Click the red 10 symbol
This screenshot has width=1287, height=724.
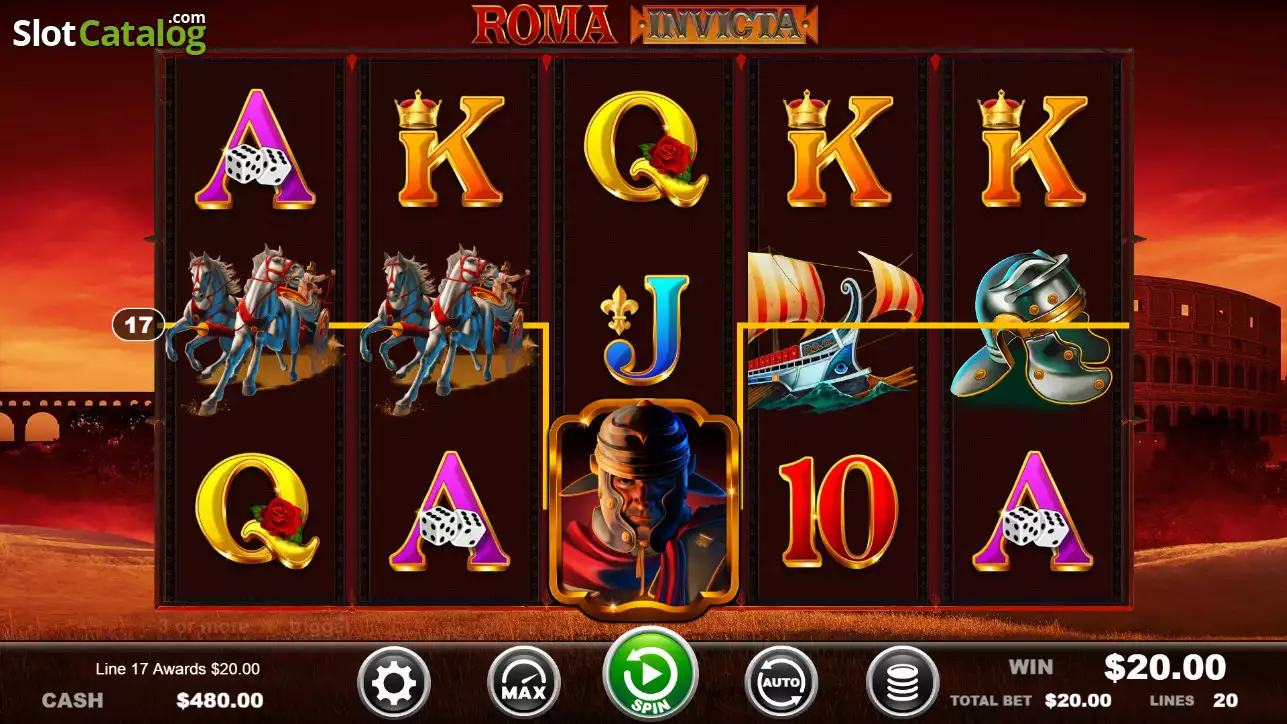click(838, 511)
